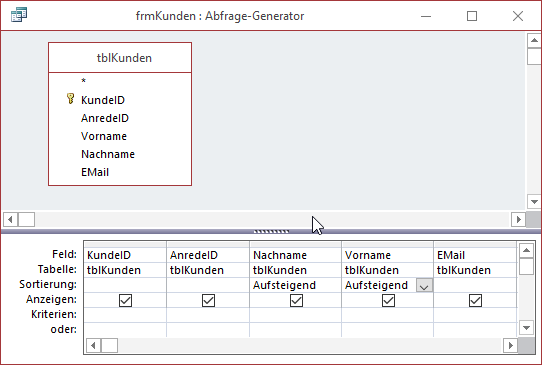542x365 pixels.
Task: Click the Feld cell containing Nachname
Action: [296, 255]
